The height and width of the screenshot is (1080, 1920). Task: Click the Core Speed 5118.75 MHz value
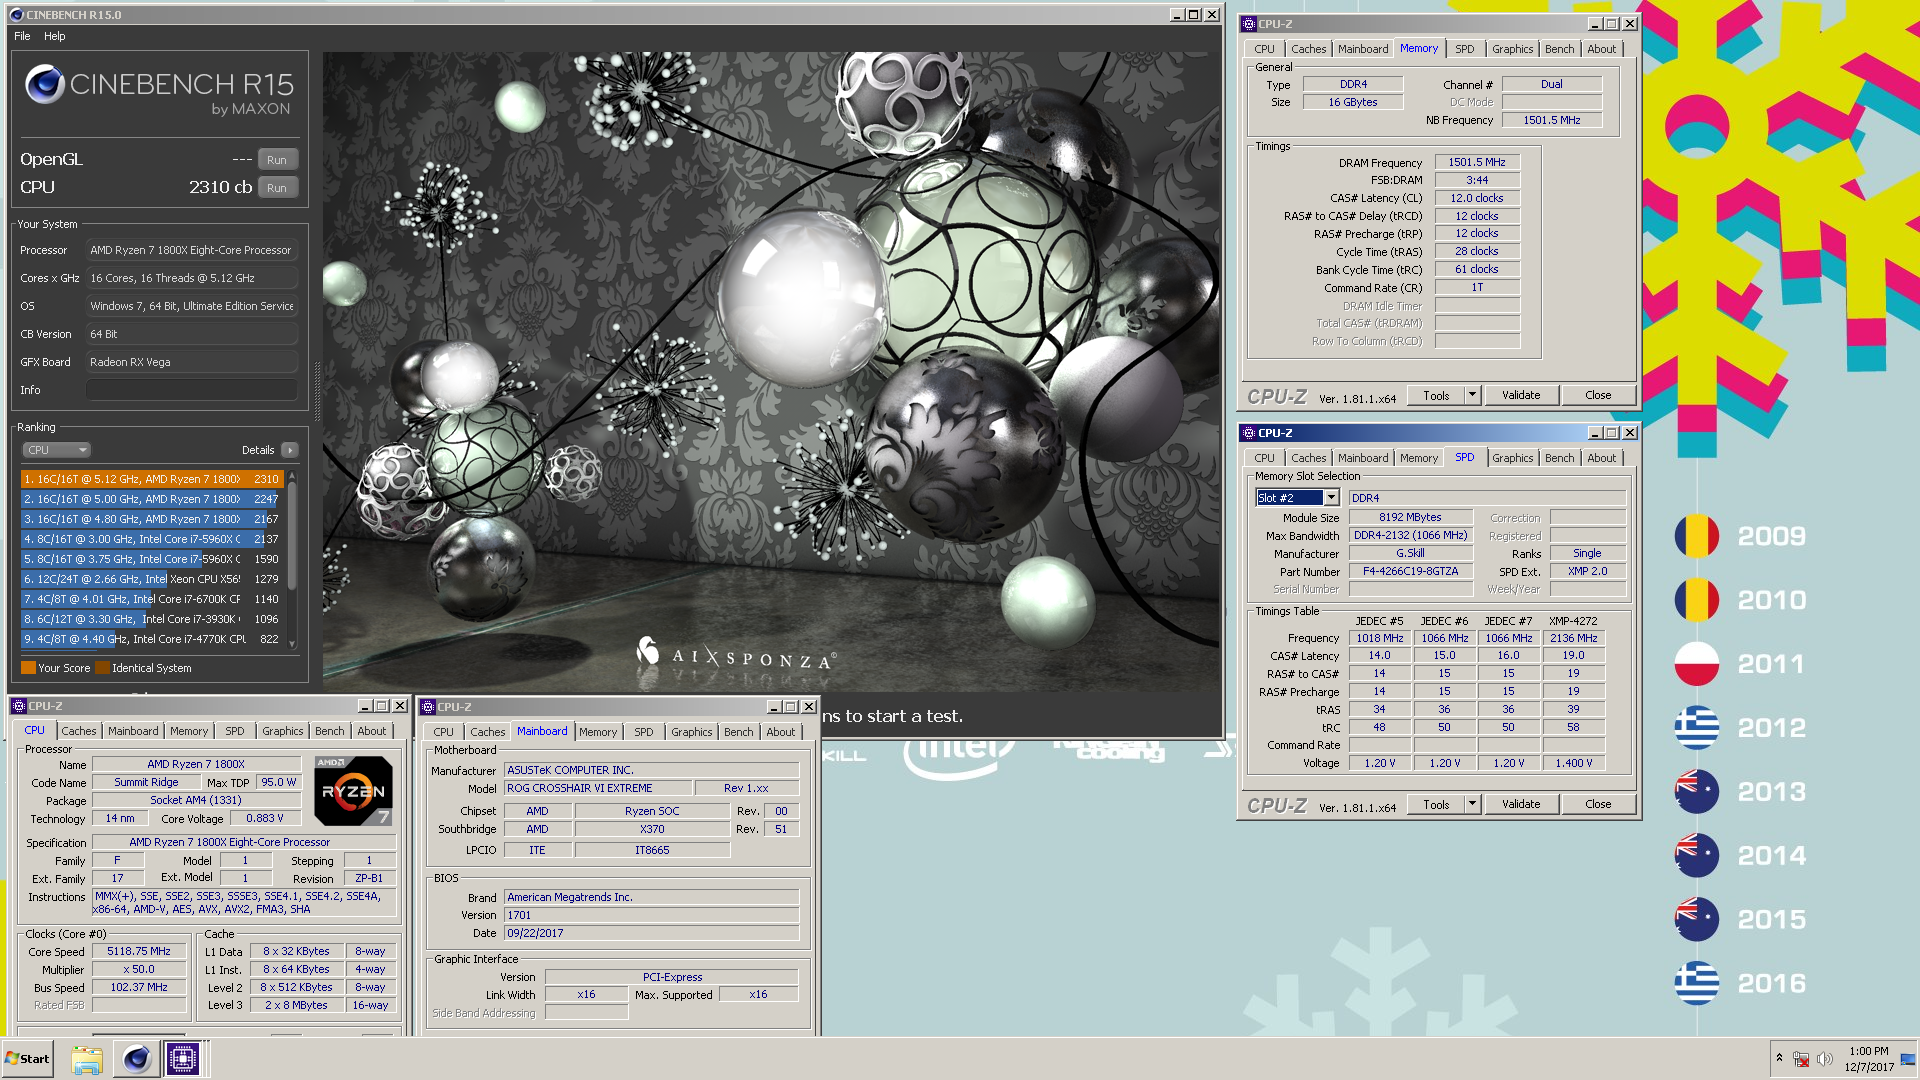[139, 952]
